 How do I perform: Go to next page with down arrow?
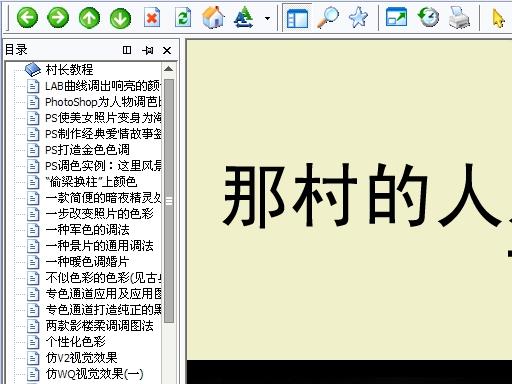[120, 17]
